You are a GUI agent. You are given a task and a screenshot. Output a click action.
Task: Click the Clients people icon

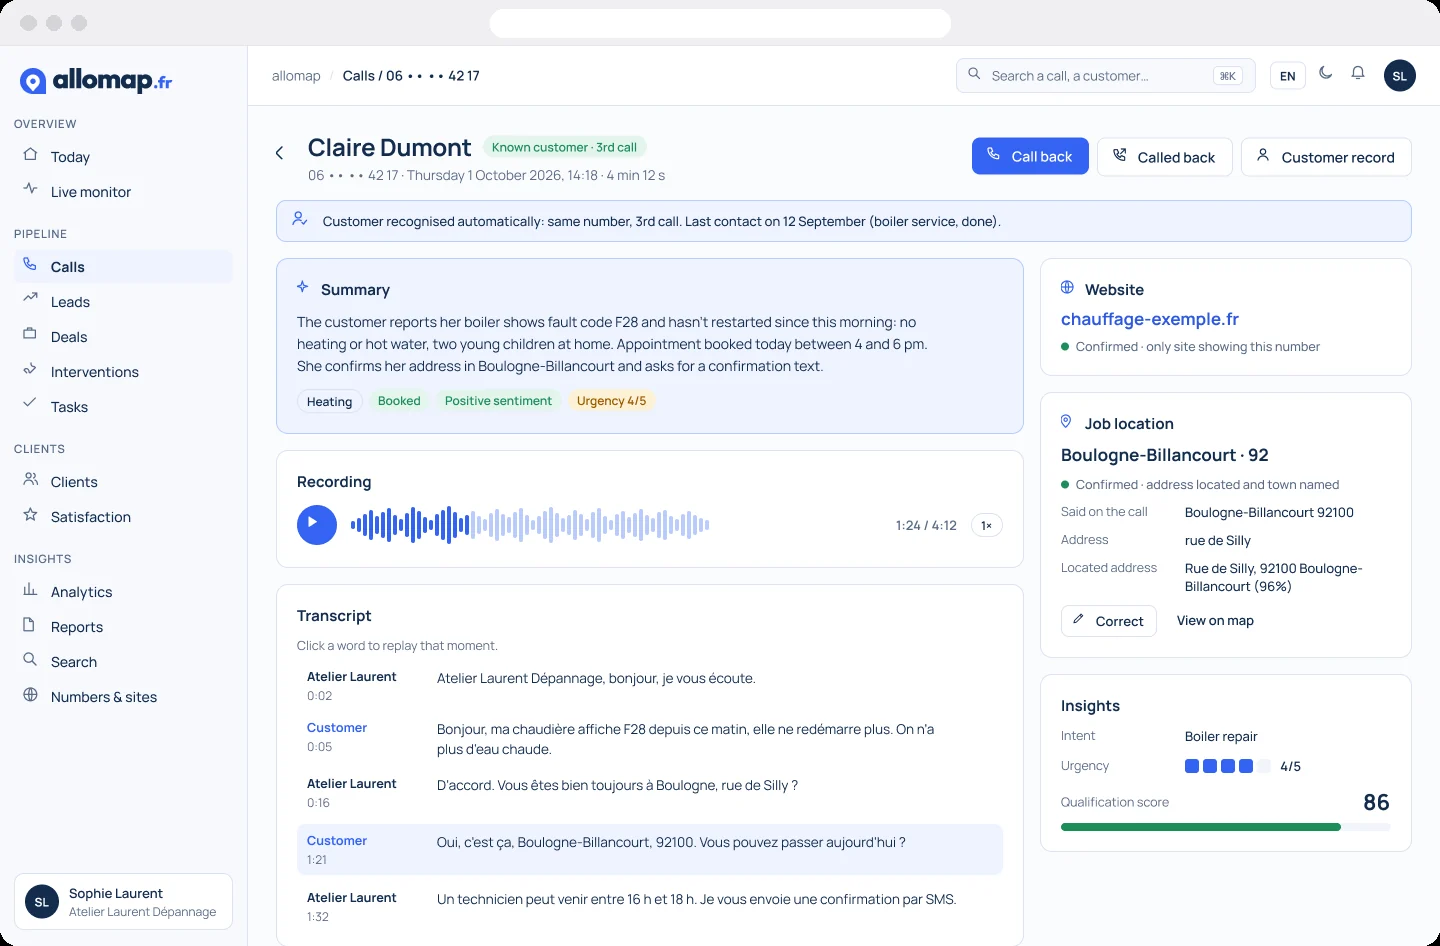pyautogui.click(x=30, y=480)
